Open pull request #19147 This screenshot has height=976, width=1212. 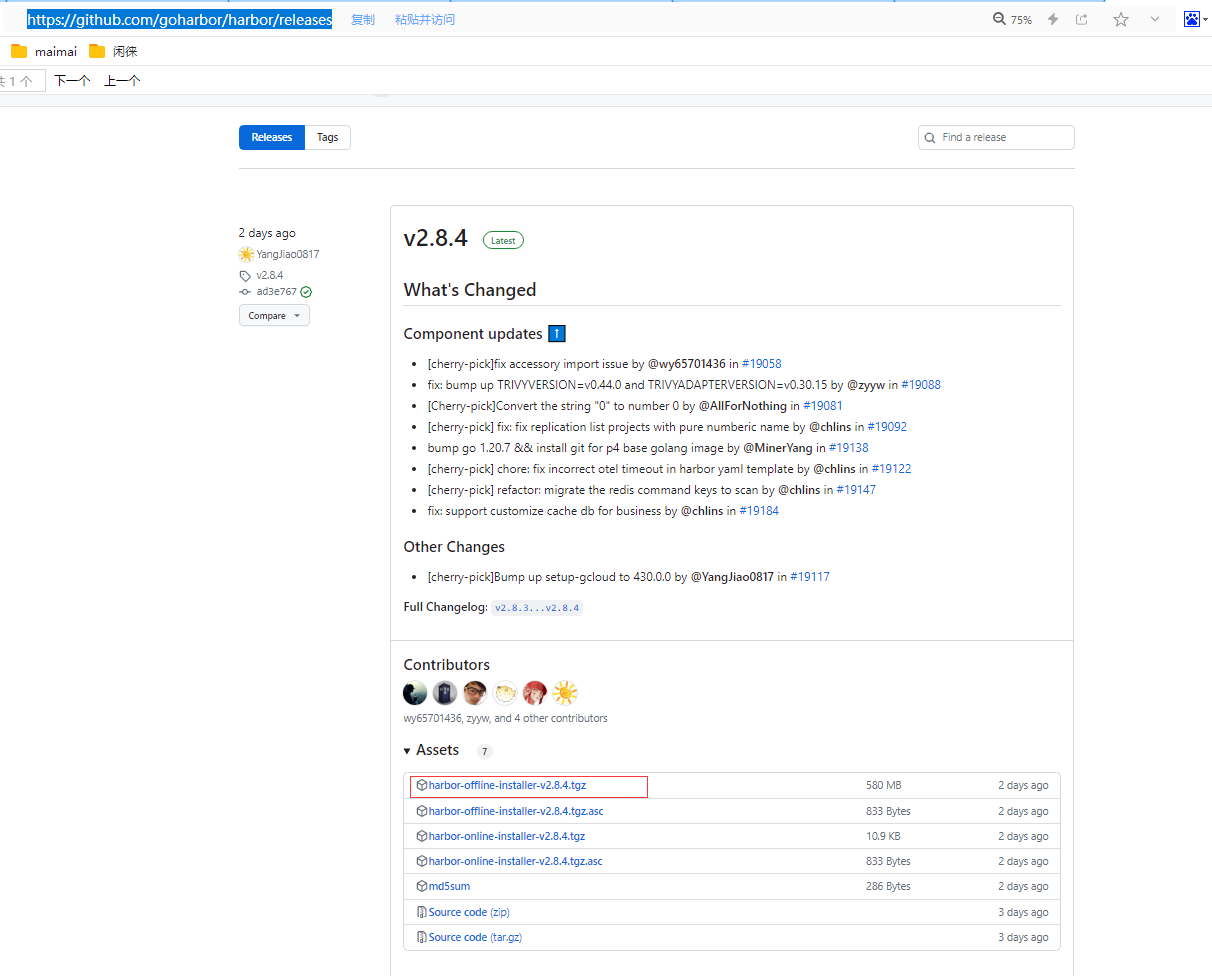856,490
